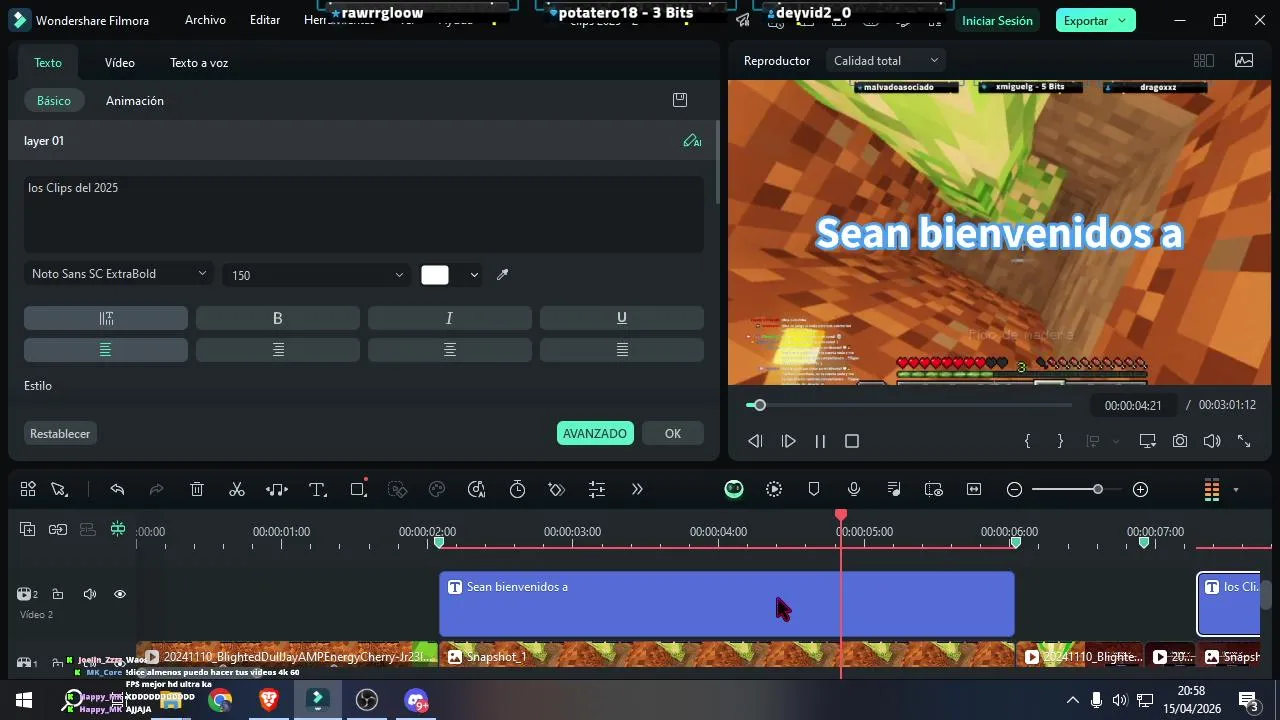Open the Animación sub-tab
Image resolution: width=1280 pixels, height=720 pixels.
point(135,101)
